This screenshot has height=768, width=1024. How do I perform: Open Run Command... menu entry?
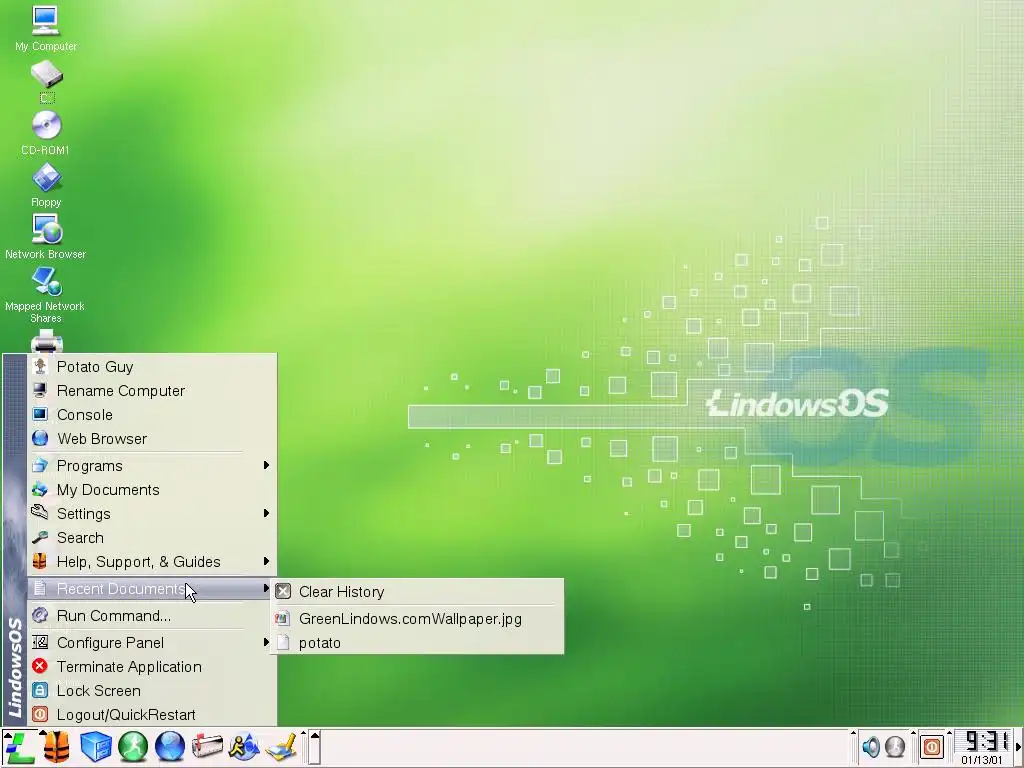(x=152, y=616)
